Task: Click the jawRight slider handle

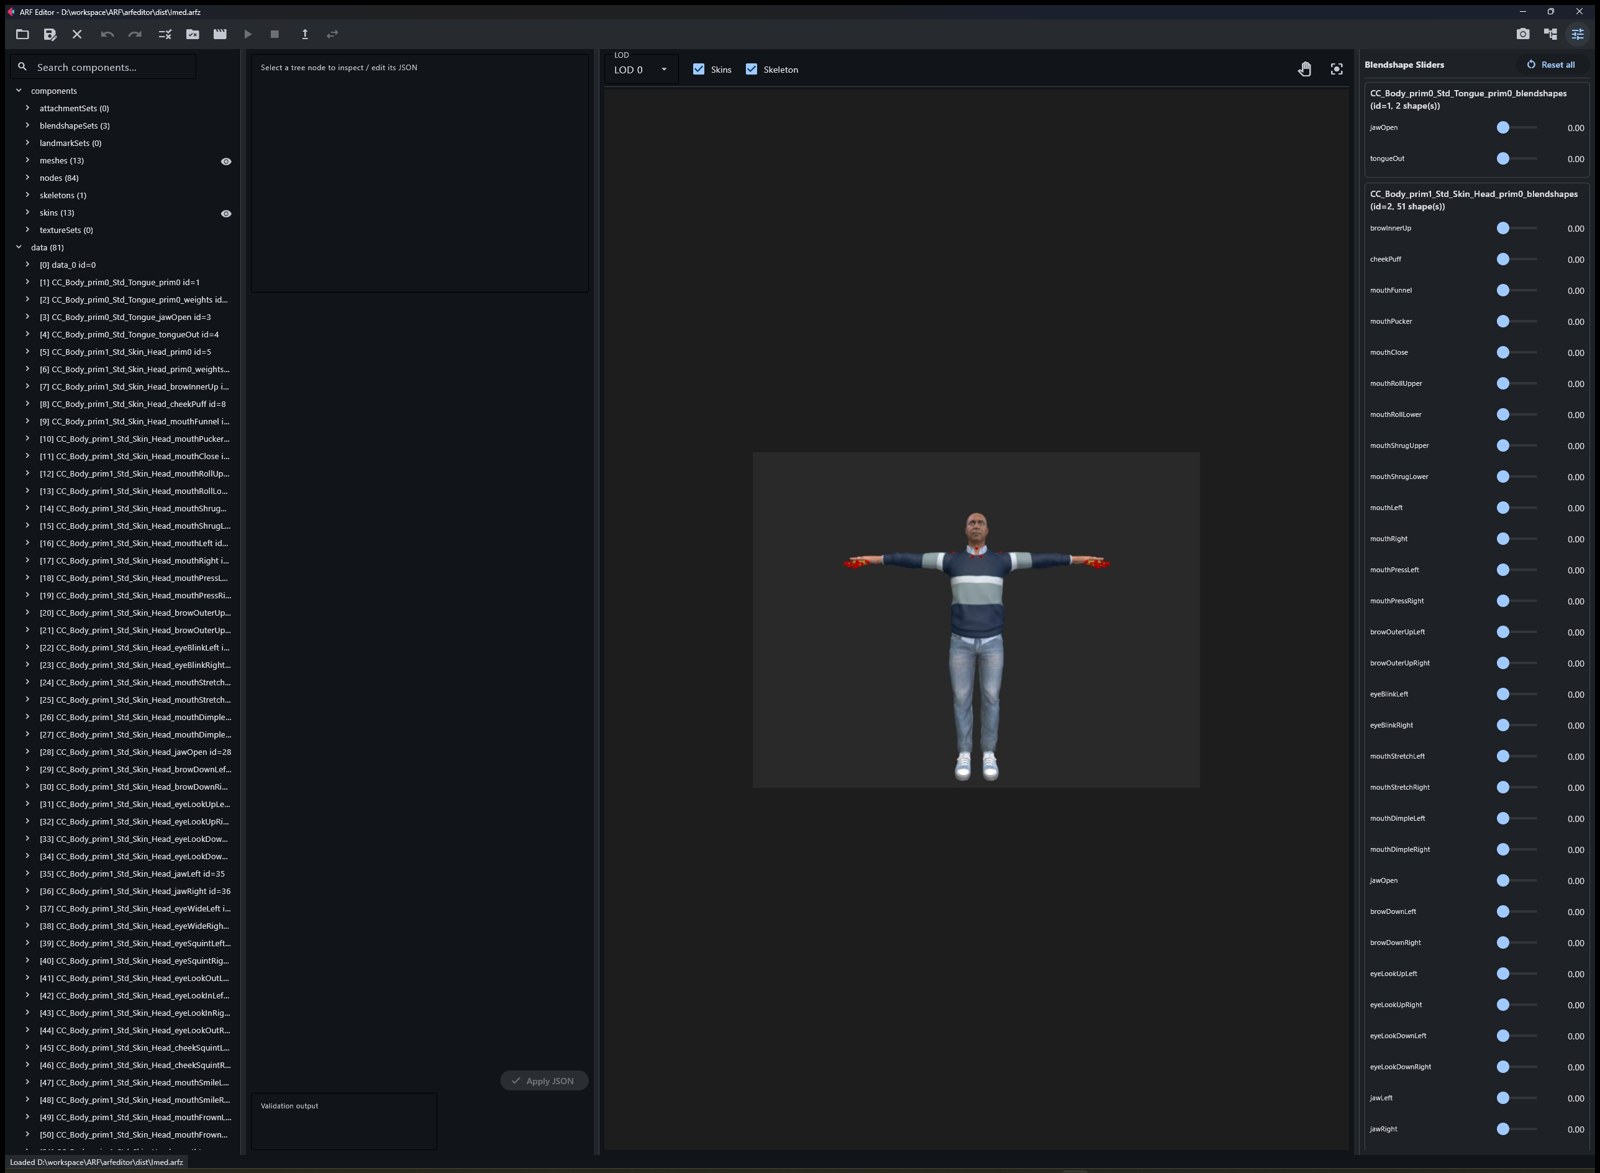Action: 1503,1129
